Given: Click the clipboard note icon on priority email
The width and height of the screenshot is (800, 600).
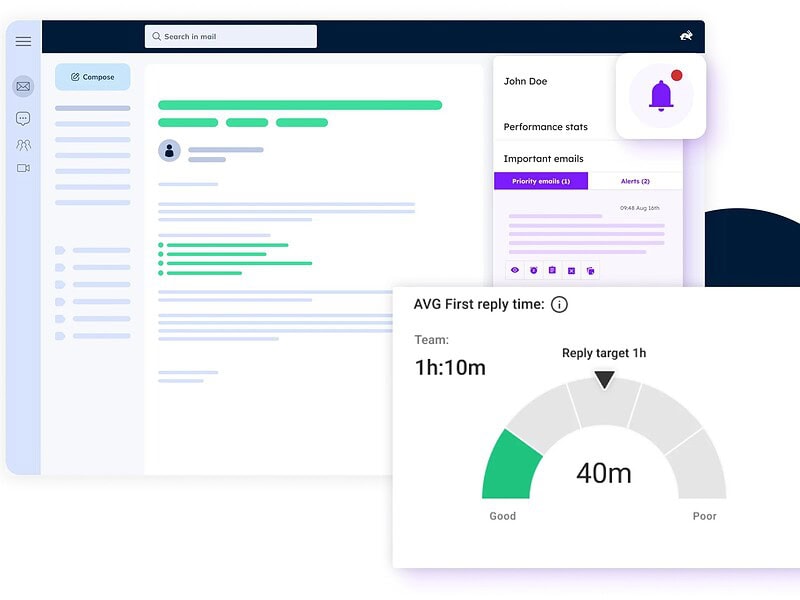Looking at the screenshot, I should 552,270.
